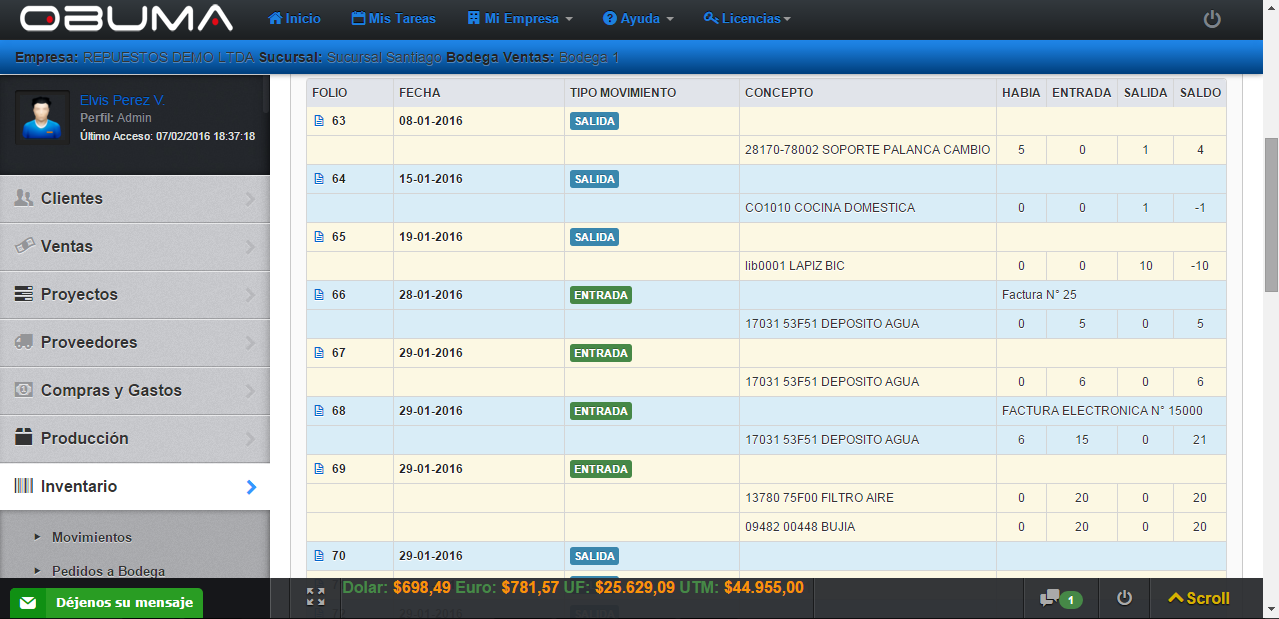This screenshot has width=1279, height=619.
Task: Click the document icon beside folio 63
Action: 319,121
